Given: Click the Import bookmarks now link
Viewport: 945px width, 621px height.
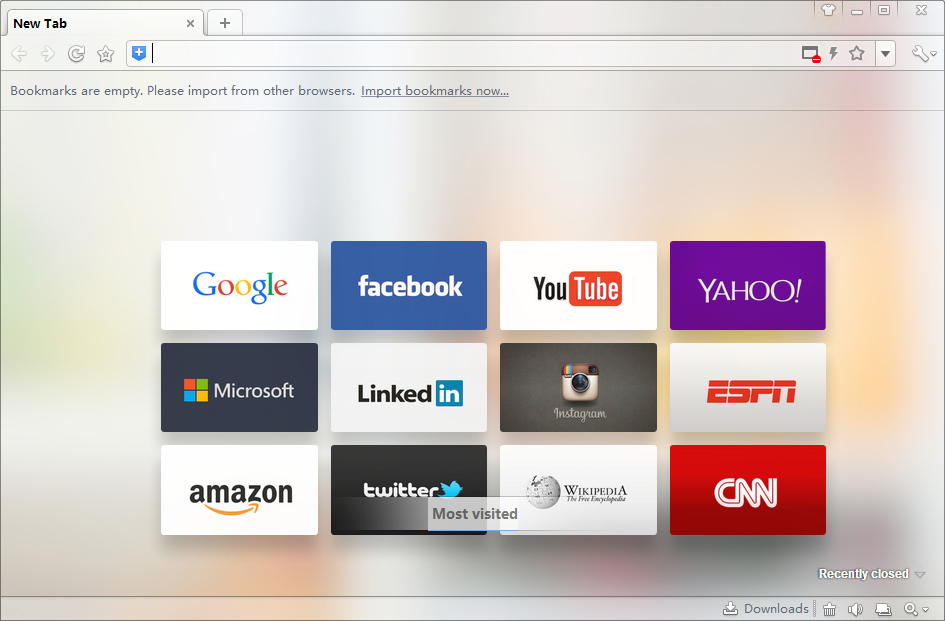Looking at the screenshot, I should pyautogui.click(x=435, y=91).
